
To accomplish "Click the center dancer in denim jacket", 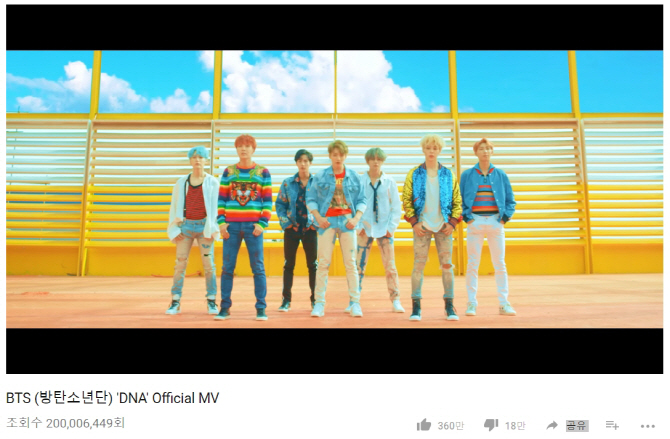I will pyautogui.click(x=336, y=229).
